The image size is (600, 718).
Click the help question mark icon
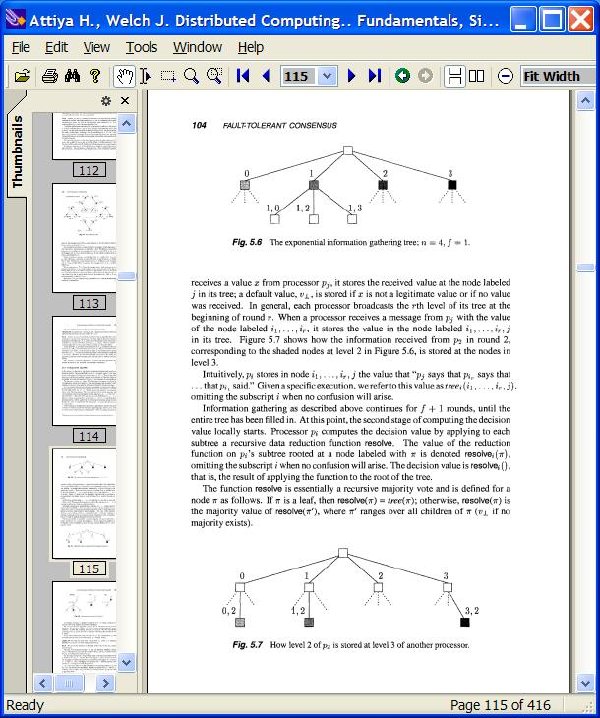point(95,76)
